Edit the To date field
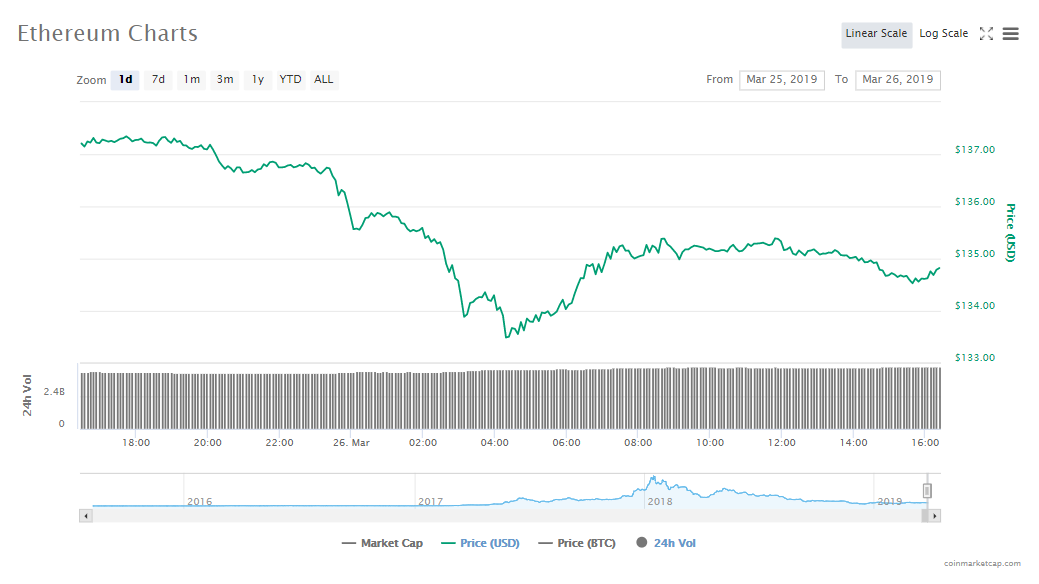 tap(897, 80)
